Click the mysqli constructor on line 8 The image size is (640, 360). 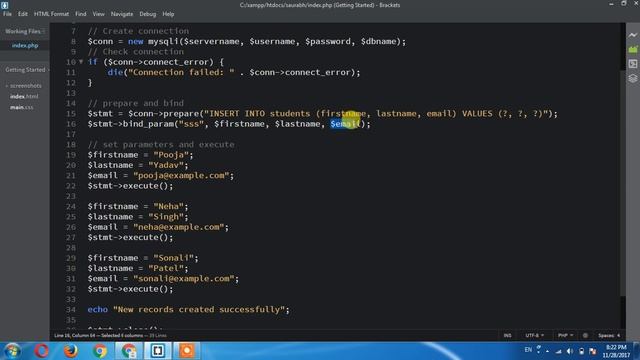(163, 41)
